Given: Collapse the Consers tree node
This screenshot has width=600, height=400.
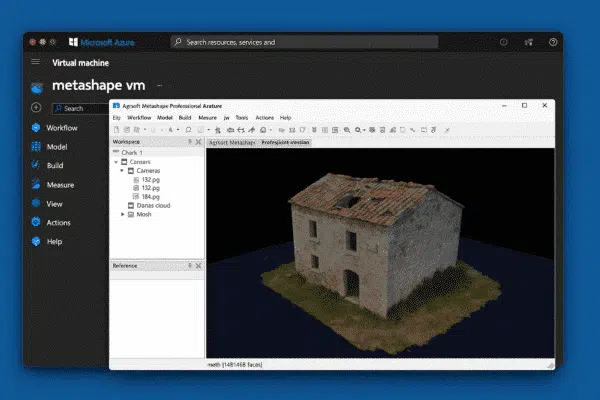Looking at the screenshot, I should tap(116, 161).
